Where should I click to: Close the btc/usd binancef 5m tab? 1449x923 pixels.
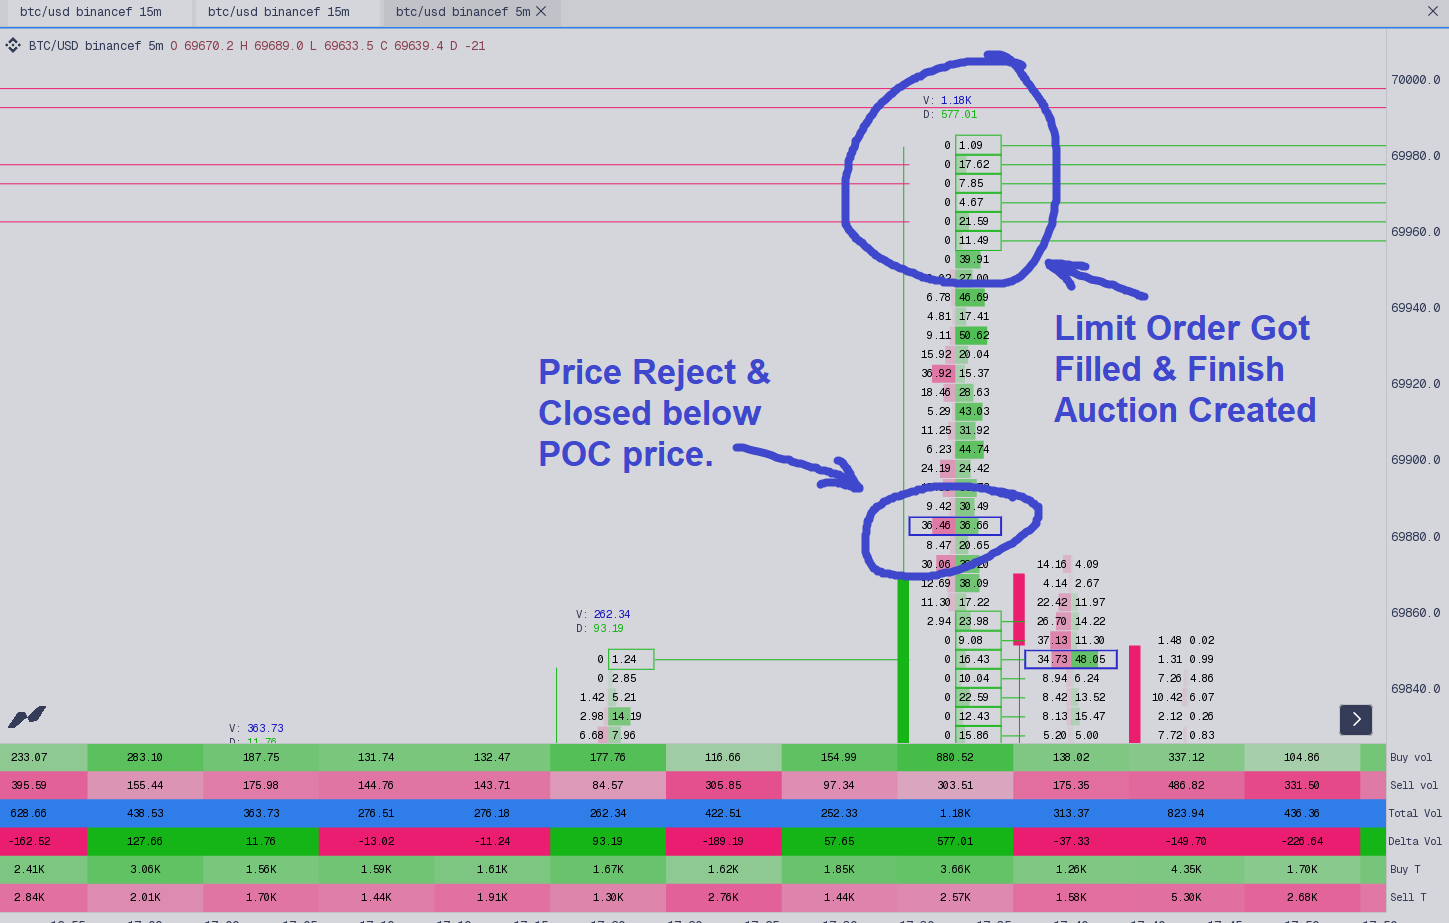(x=541, y=12)
